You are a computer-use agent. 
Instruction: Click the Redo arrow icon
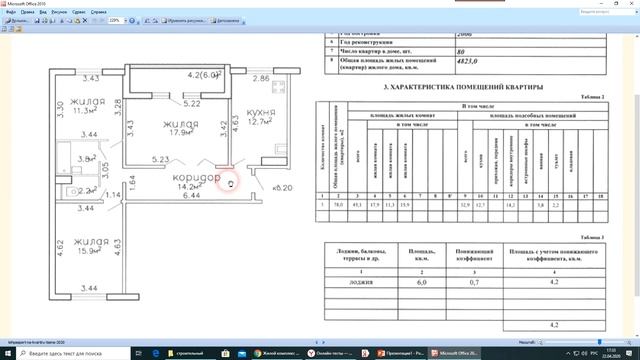[102, 20]
